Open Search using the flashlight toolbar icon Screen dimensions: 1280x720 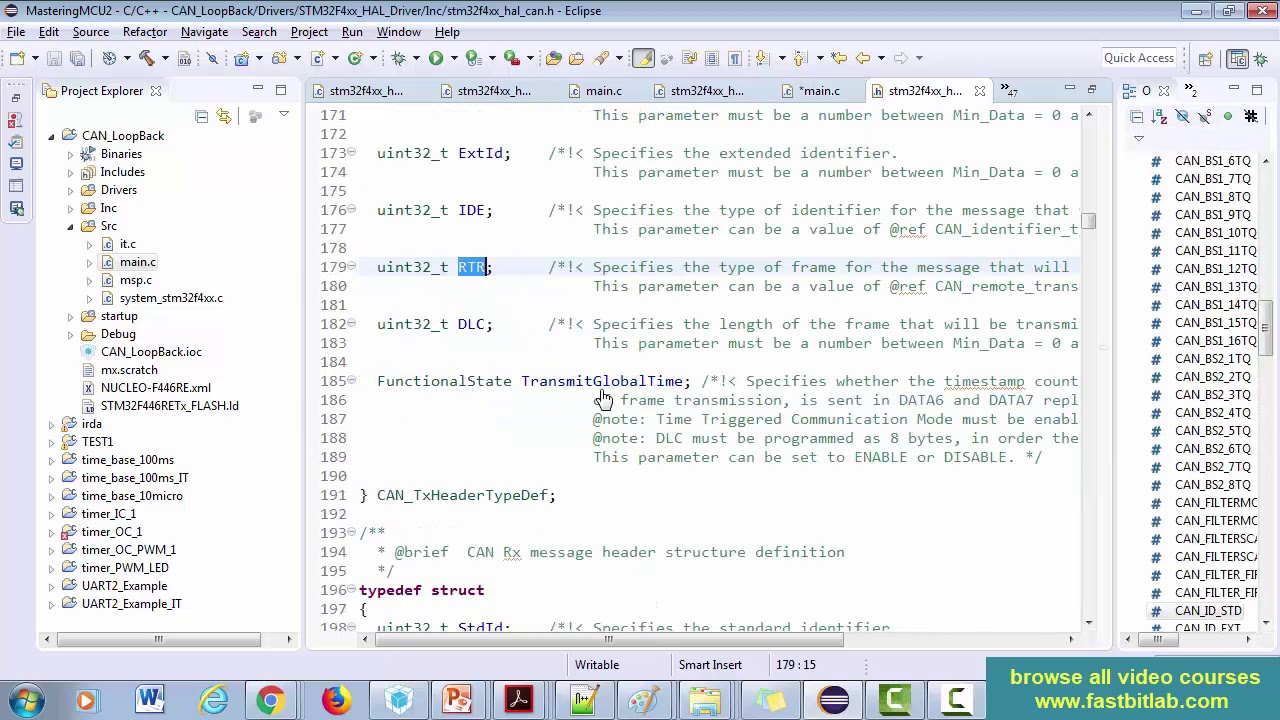(x=603, y=57)
